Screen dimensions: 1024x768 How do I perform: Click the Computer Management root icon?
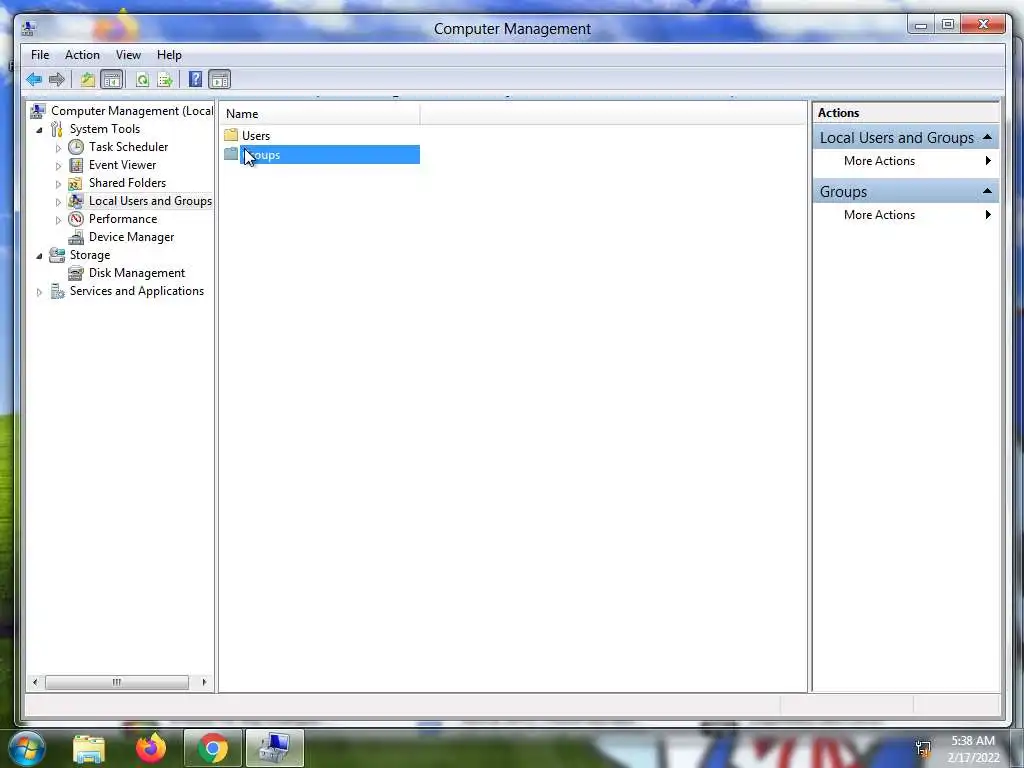click(38, 111)
